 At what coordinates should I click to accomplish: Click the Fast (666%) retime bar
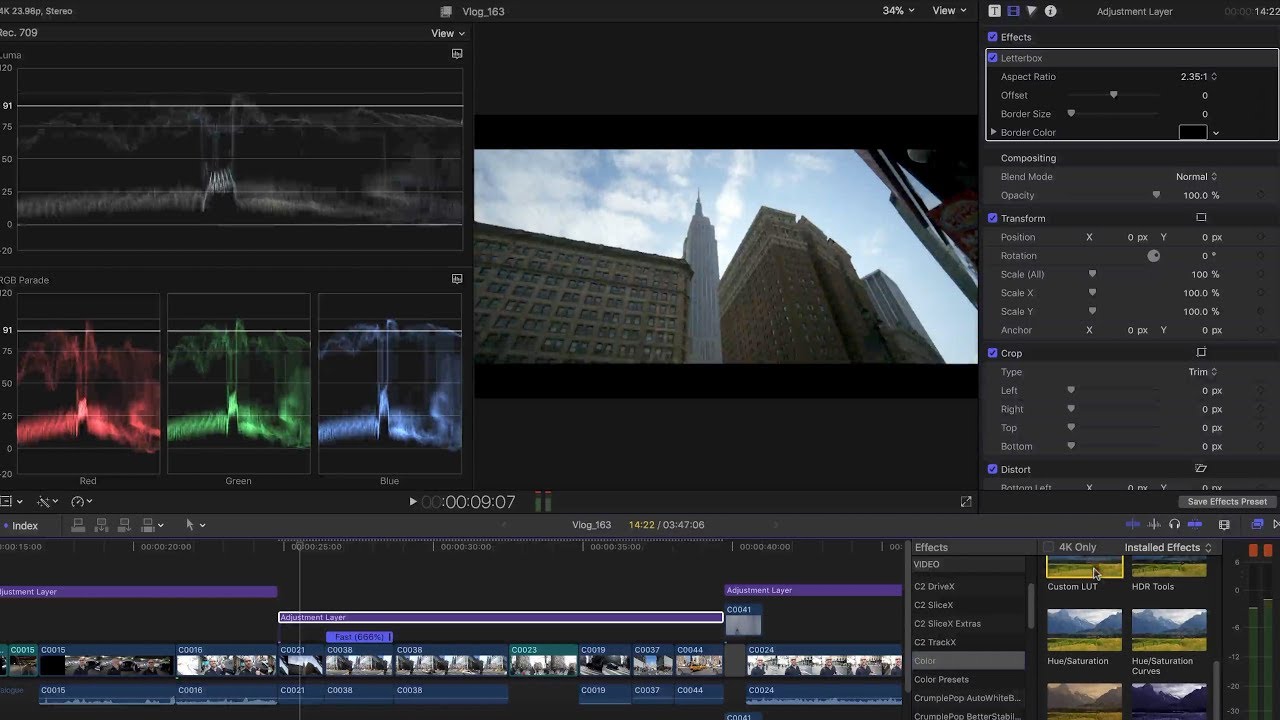359,637
